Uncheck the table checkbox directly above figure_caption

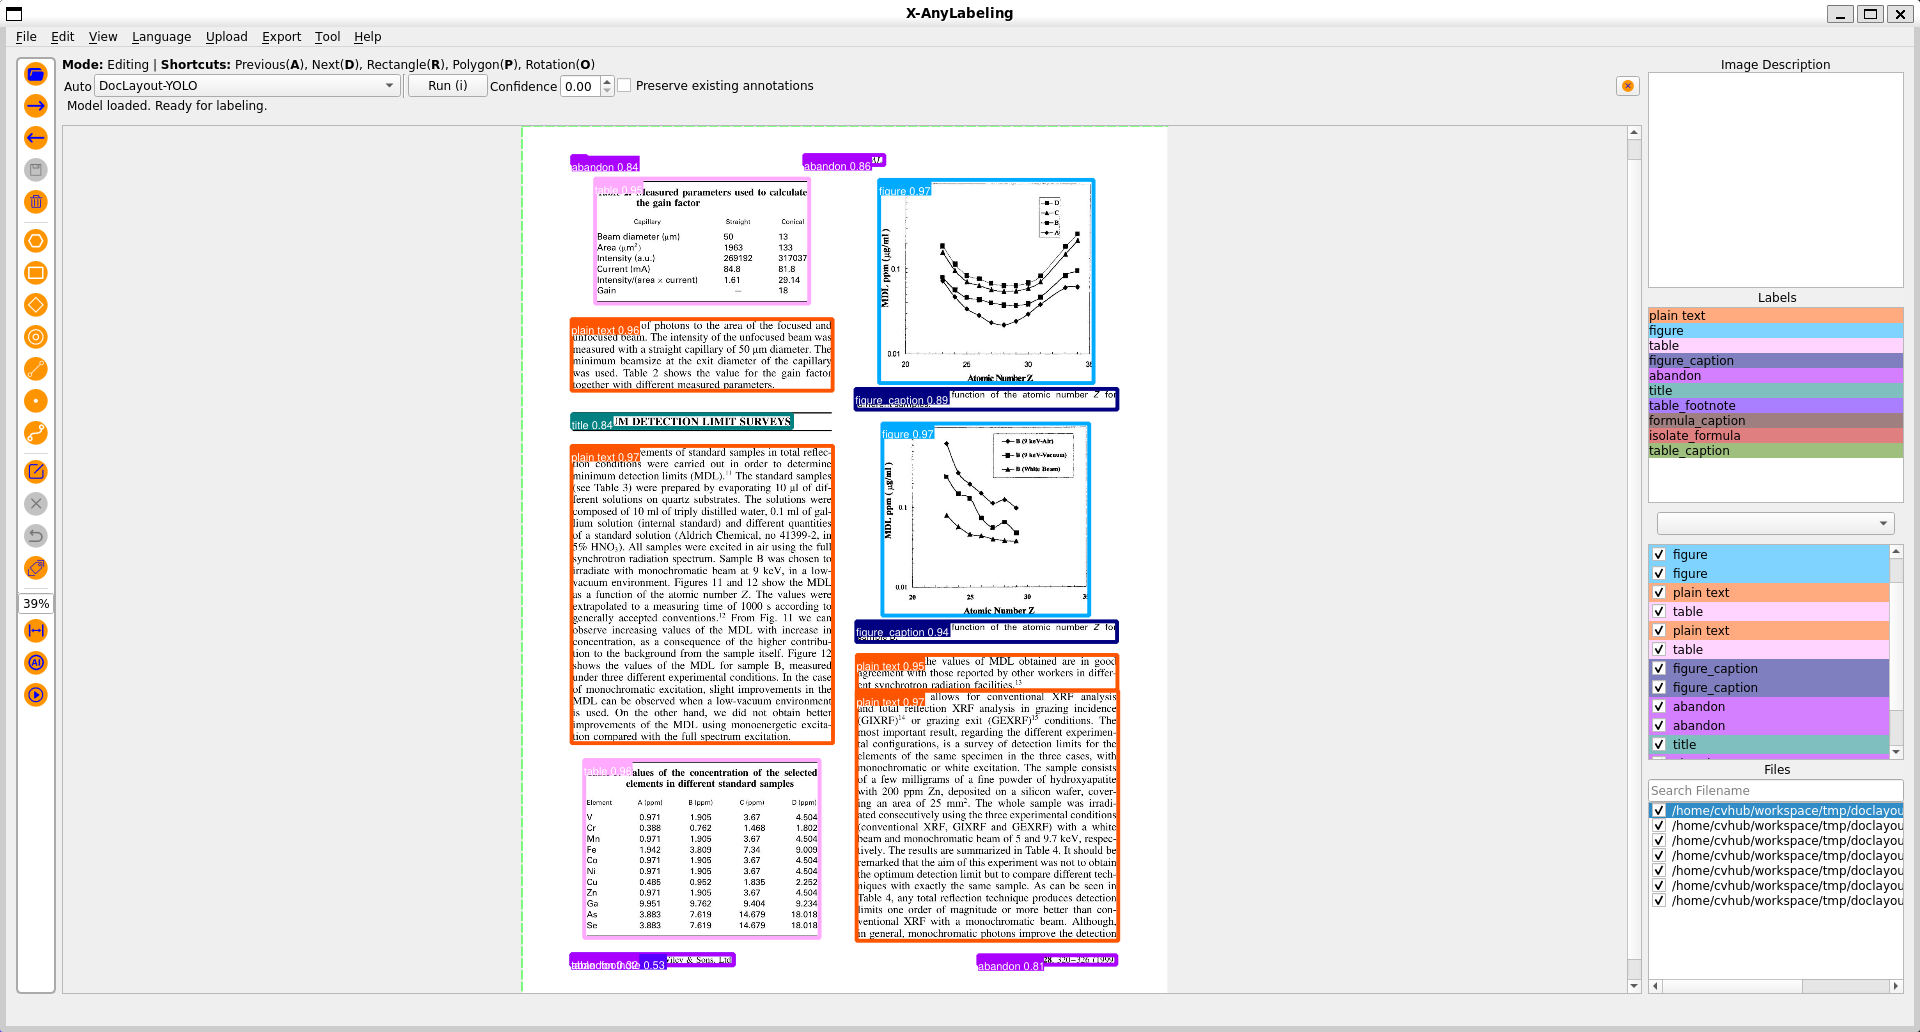(x=1659, y=649)
